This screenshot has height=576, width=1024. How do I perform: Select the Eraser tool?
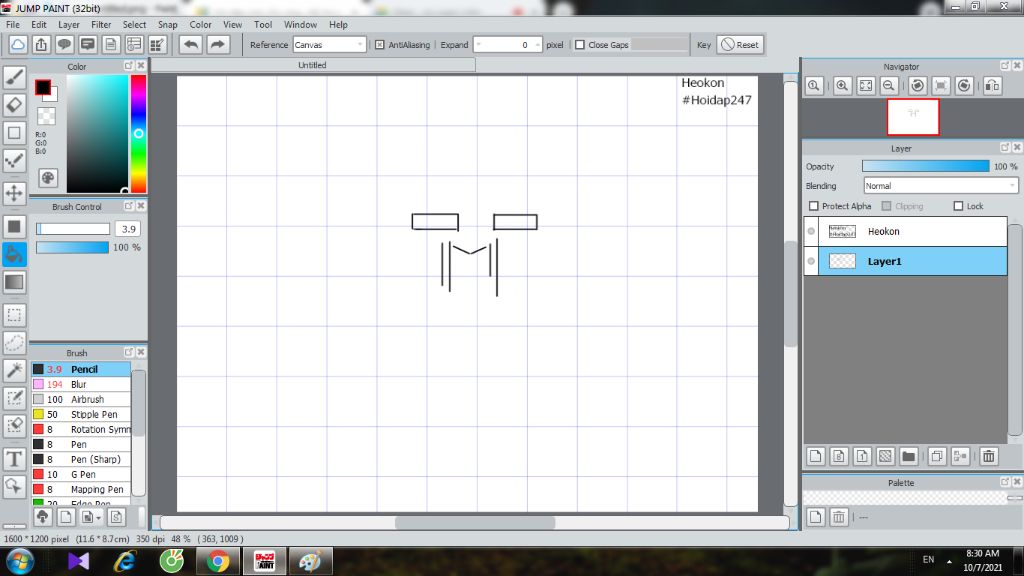14,104
